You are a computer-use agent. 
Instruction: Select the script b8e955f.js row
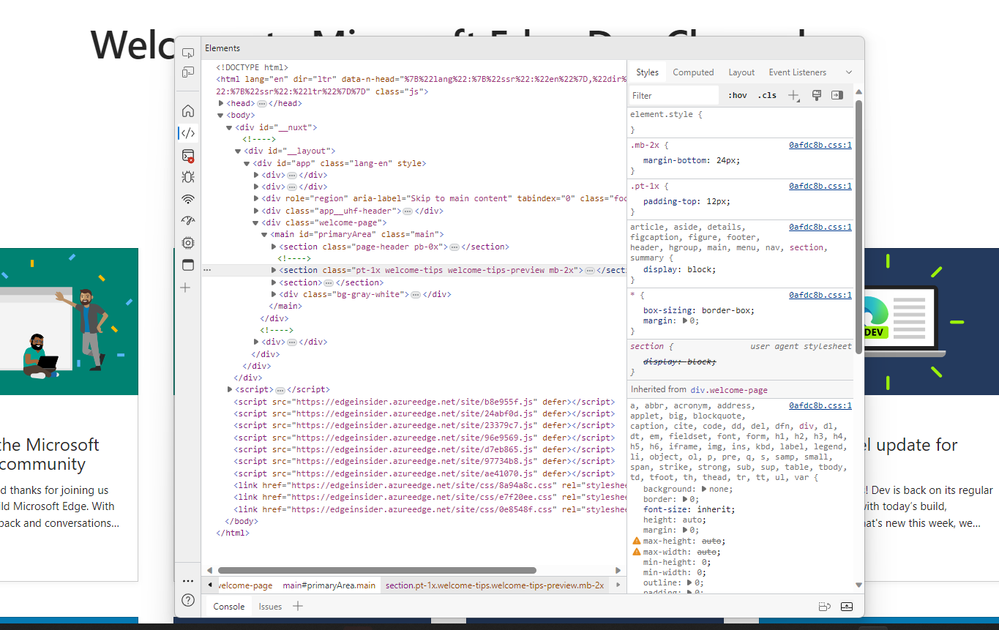[x=424, y=402]
